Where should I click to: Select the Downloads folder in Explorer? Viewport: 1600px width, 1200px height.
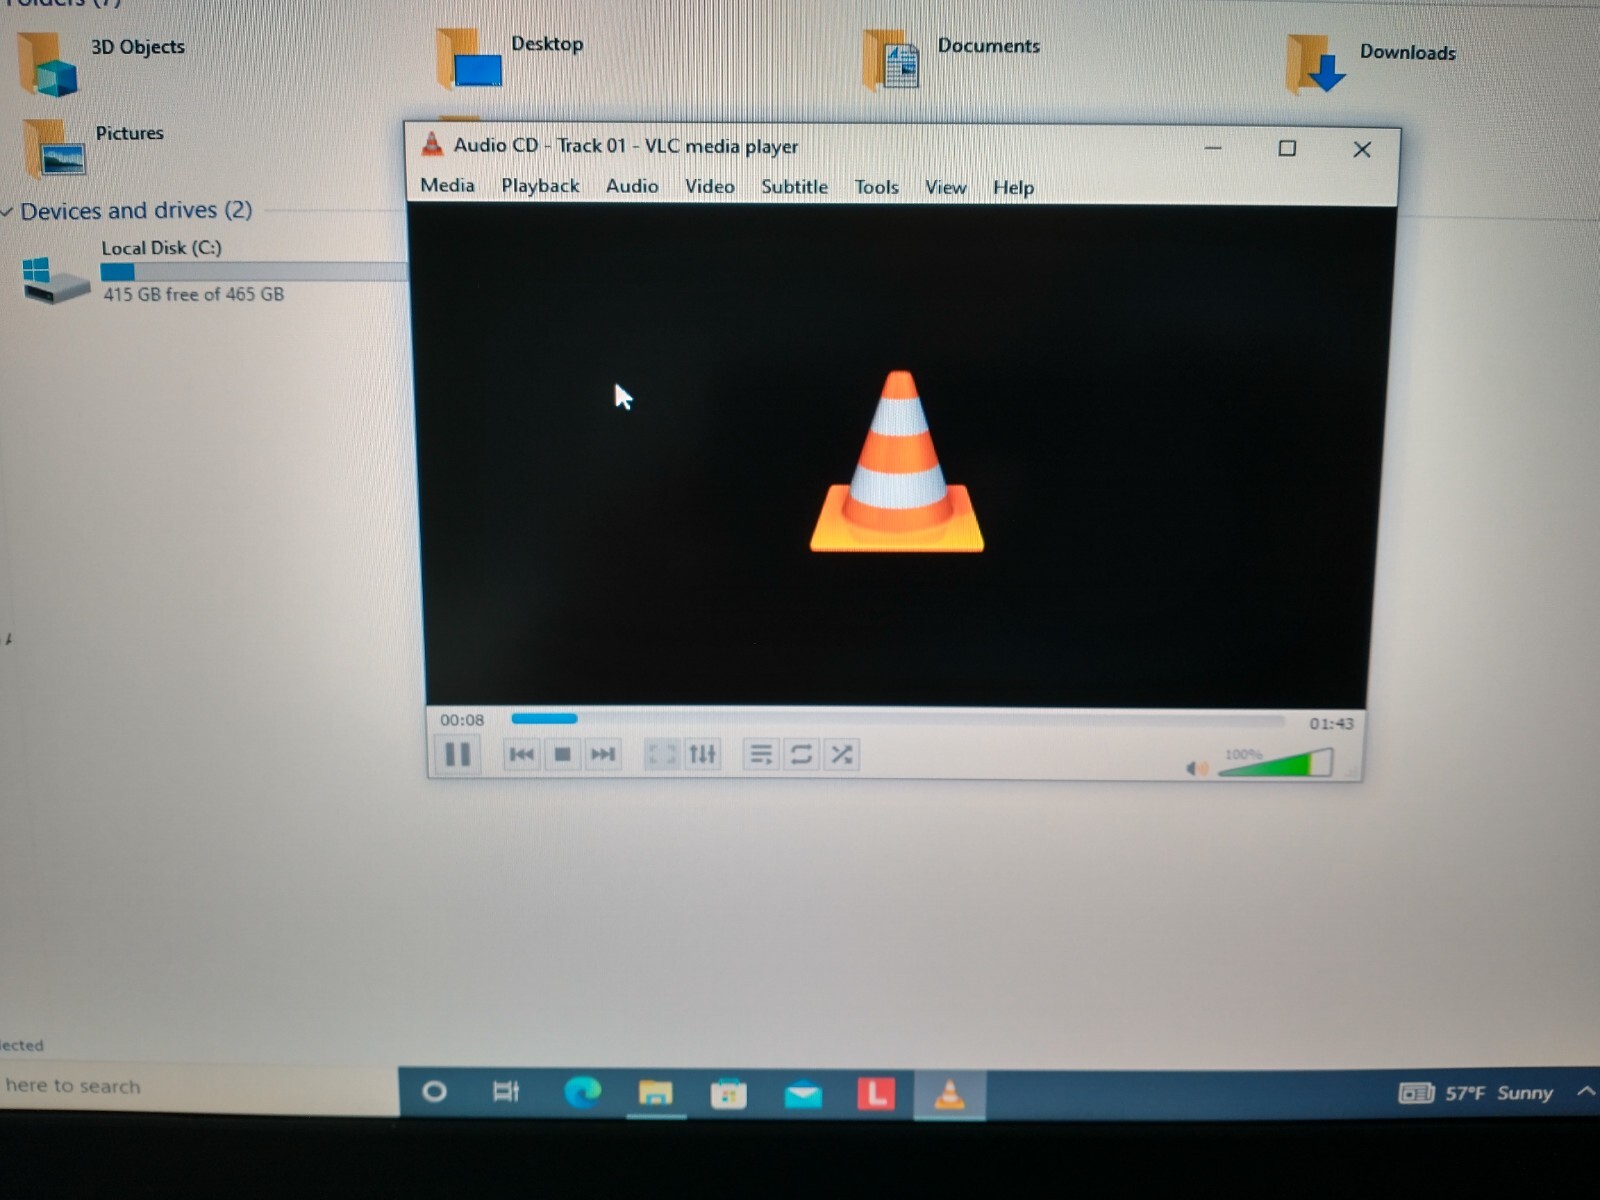[1370, 63]
